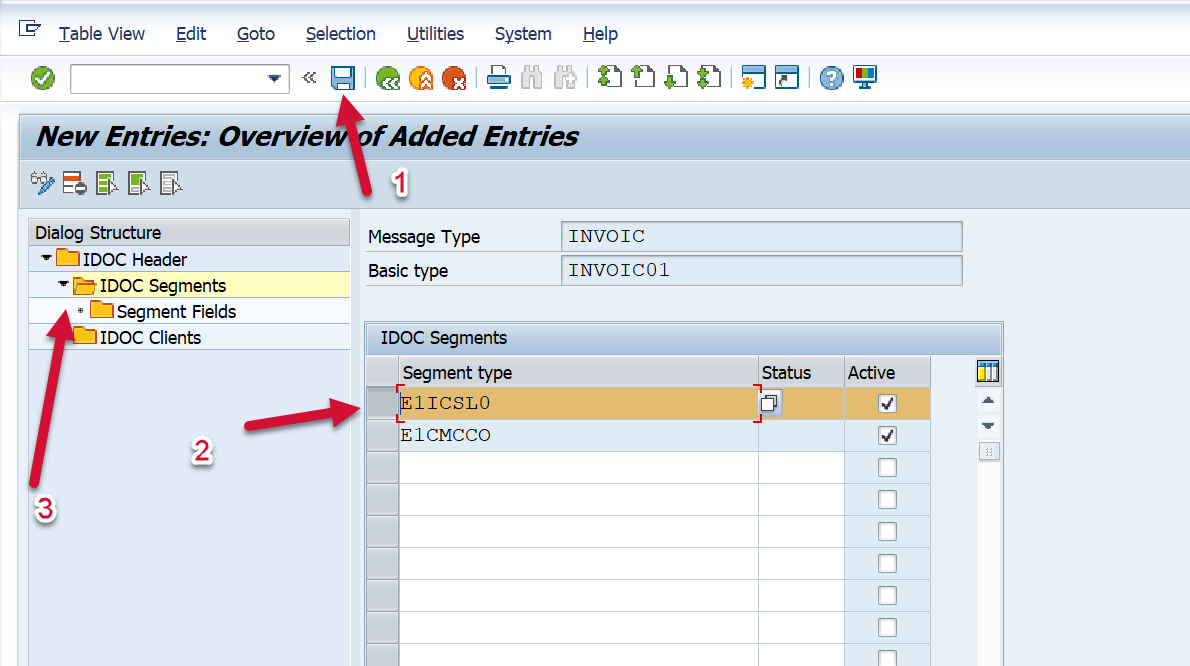The width and height of the screenshot is (1190, 666).
Task: Open the command field dropdown arrow
Action: point(275,79)
